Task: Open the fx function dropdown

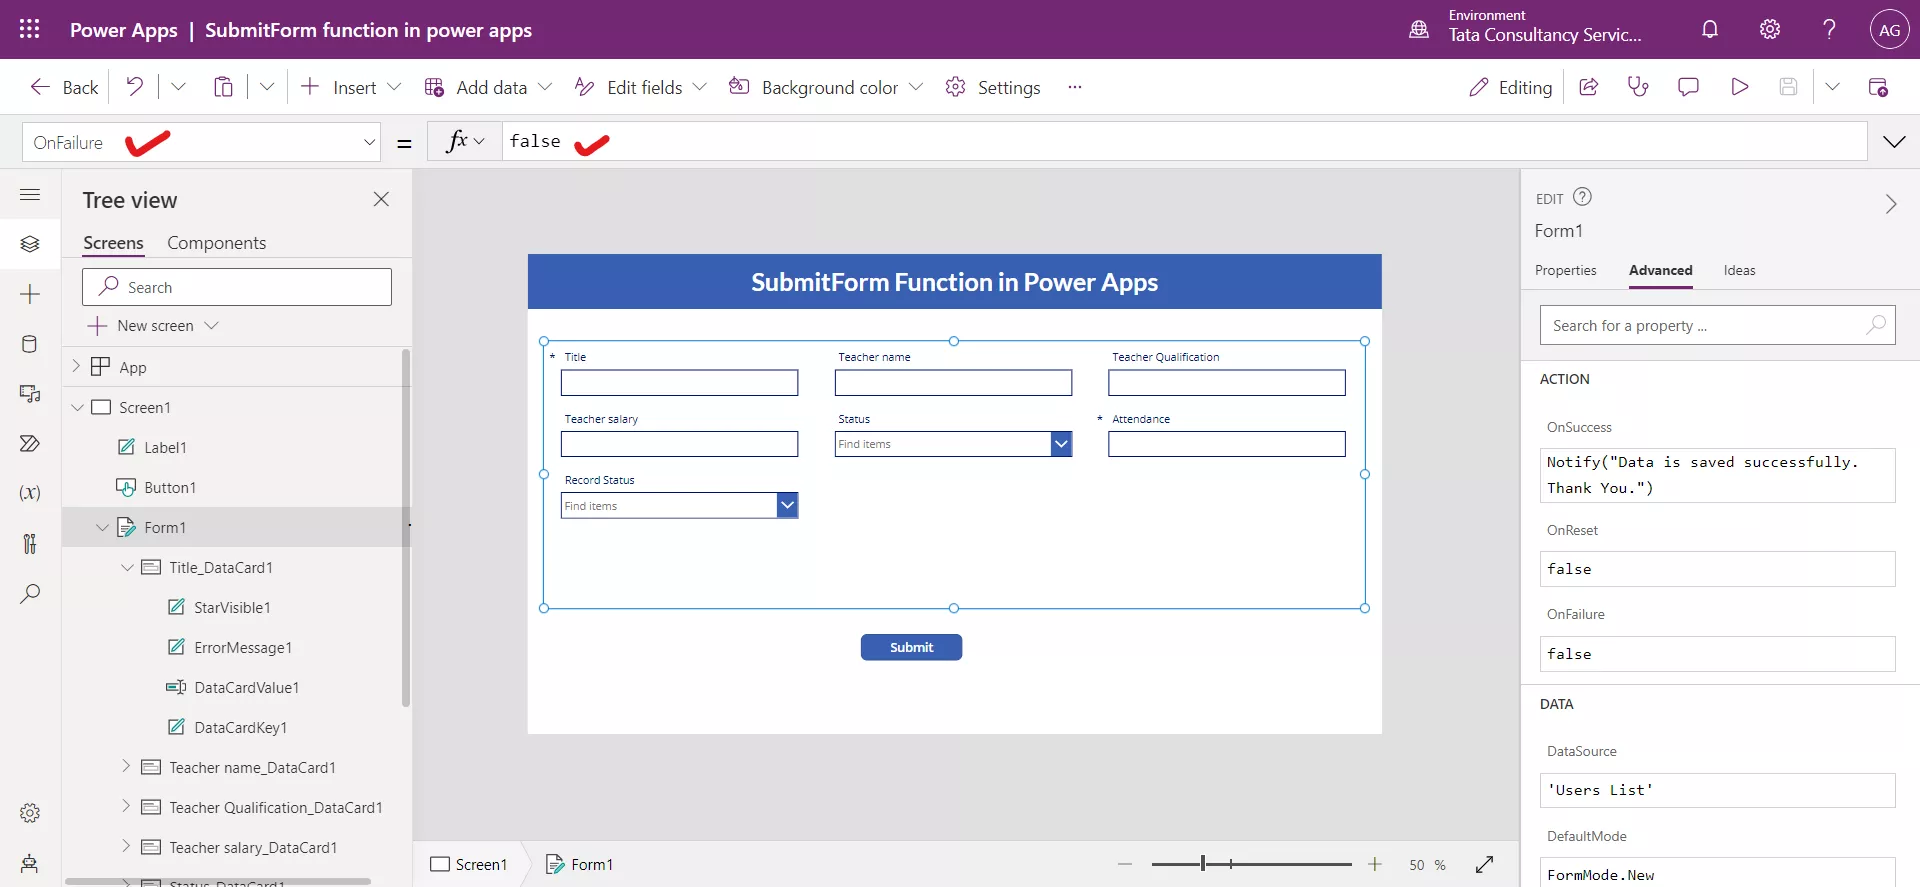Action: pos(466,141)
